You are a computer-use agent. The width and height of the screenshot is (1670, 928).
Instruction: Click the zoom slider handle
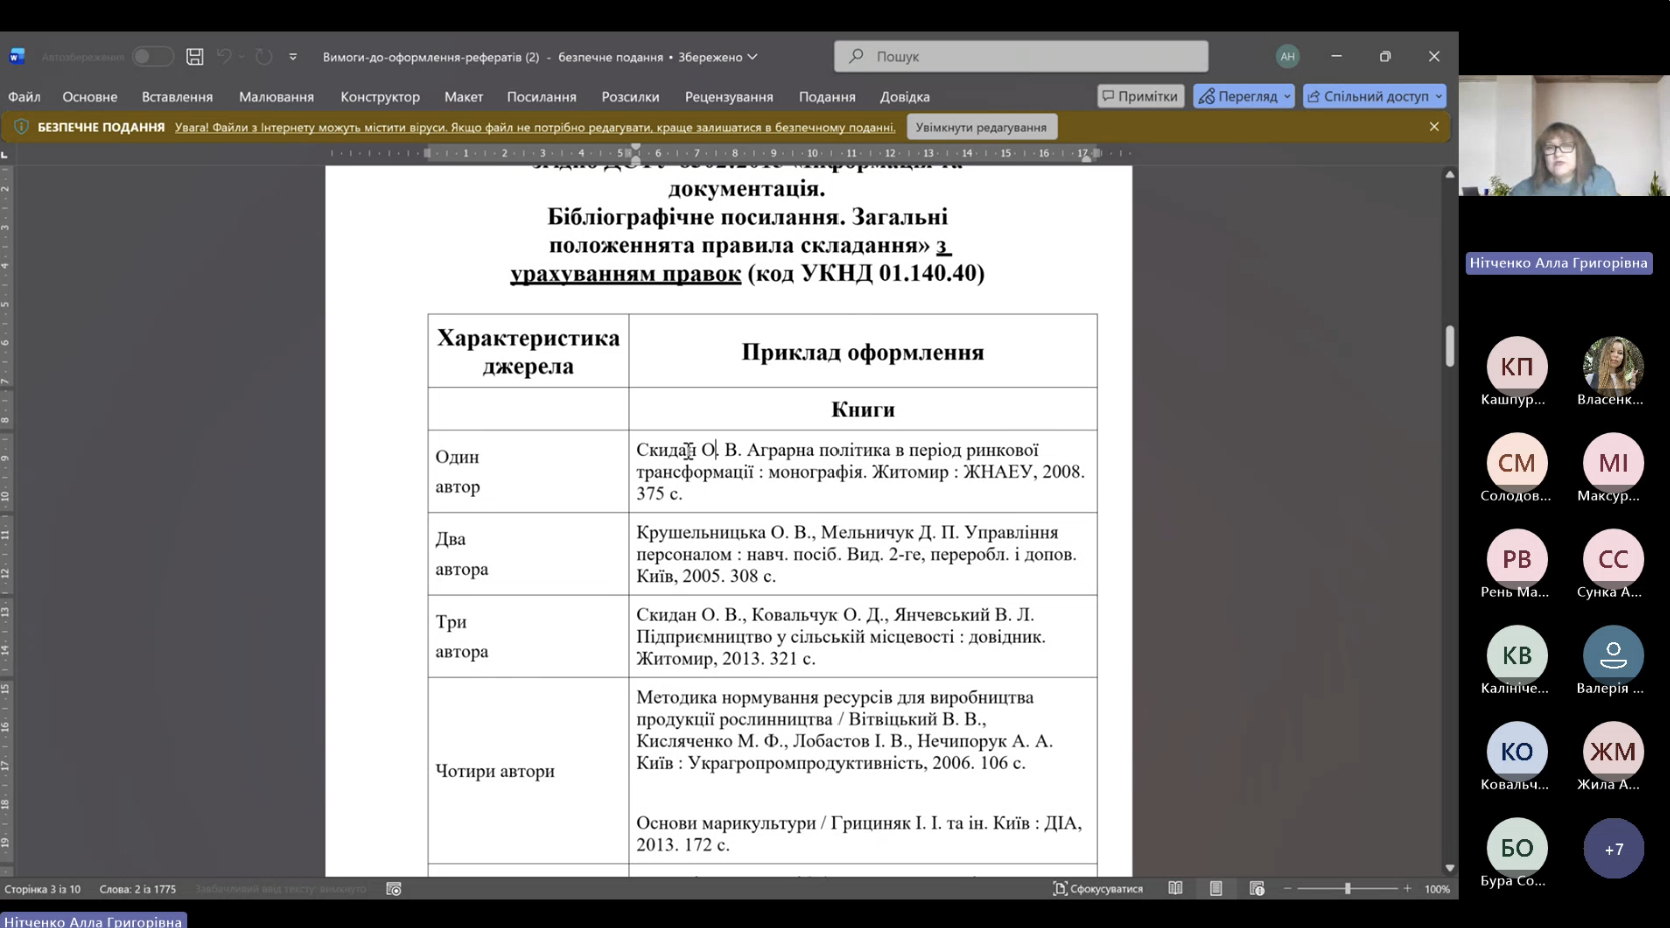tap(1347, 889)
